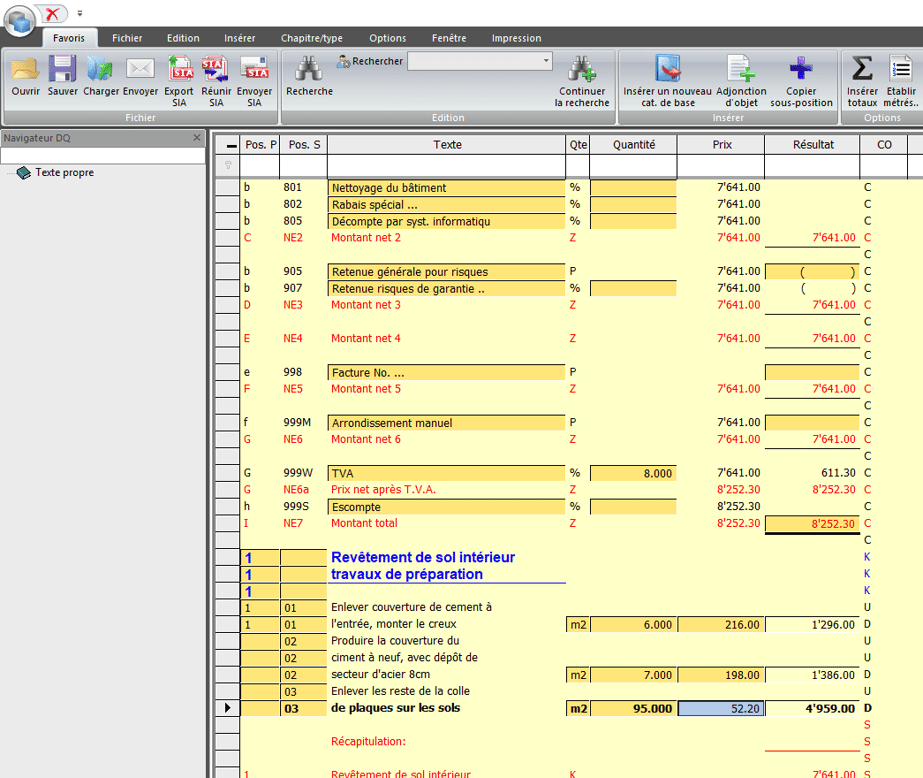Click the Sauver floppy disk icon
Screen dimensions: 923x778
(x=62, y=69)
